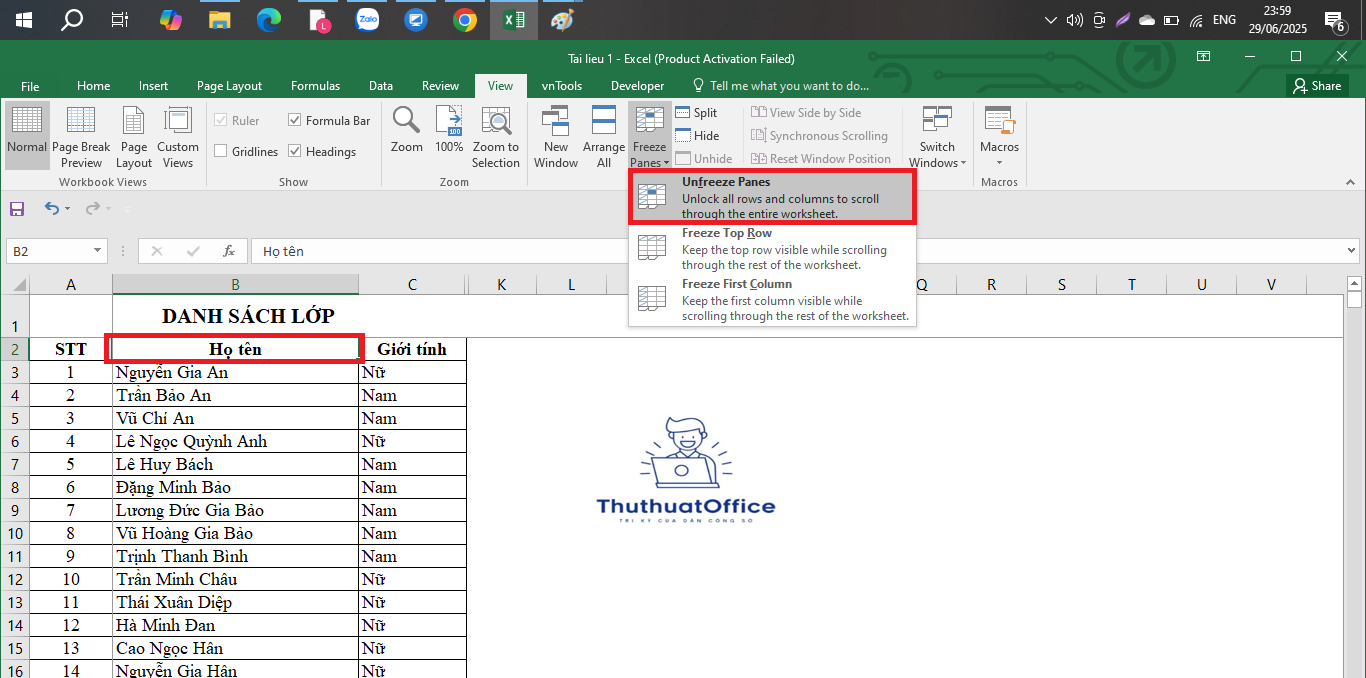Click Tell me what you want to do
Viewport: 1366px width, 678px height.
(x=781, y=86)
